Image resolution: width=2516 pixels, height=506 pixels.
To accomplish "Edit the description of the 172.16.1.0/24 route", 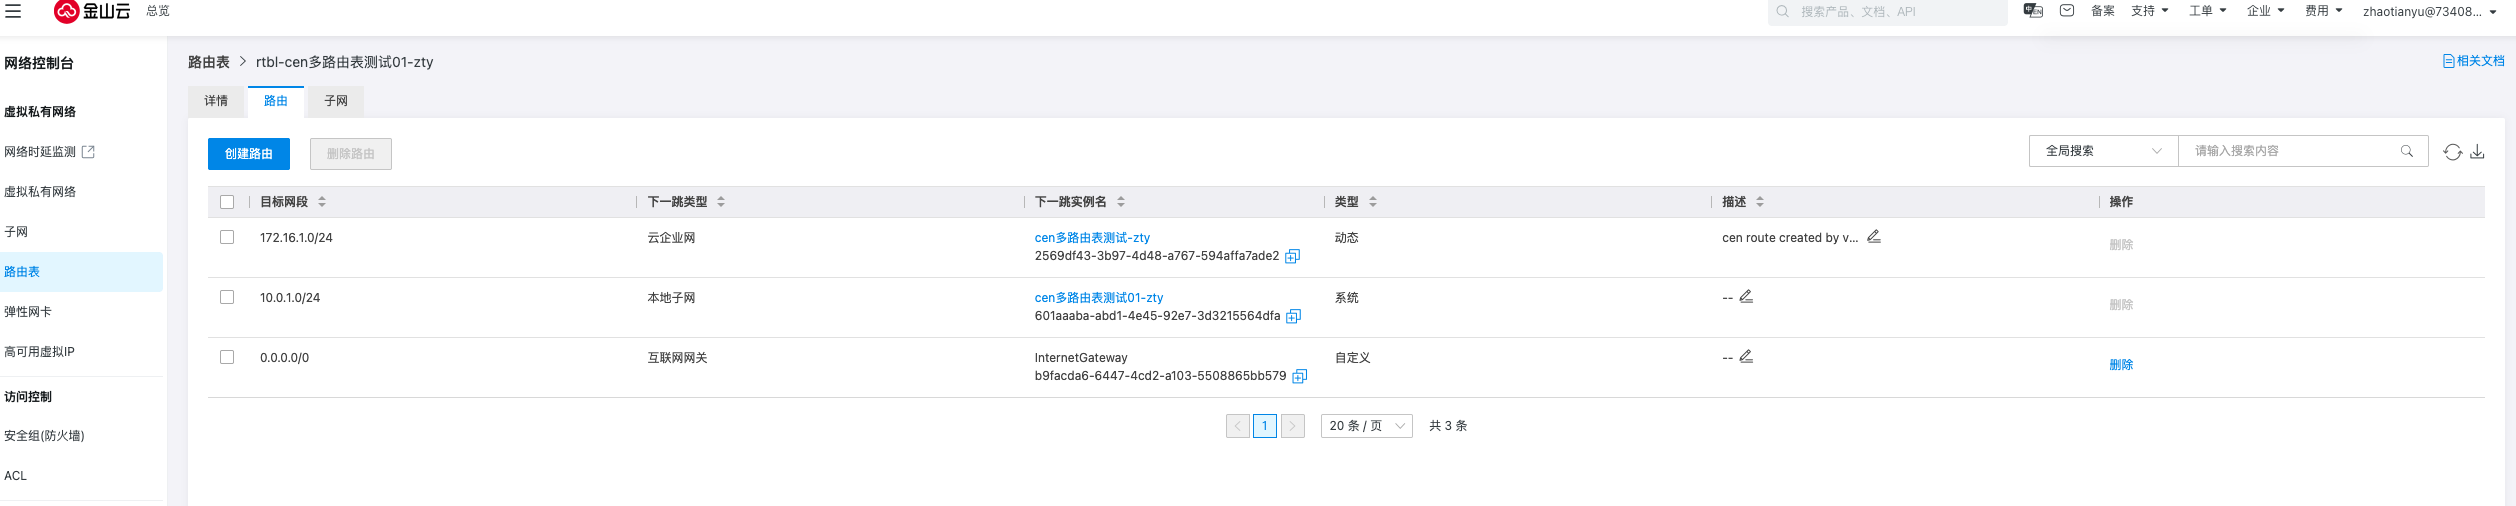I will coord(1874,237).
